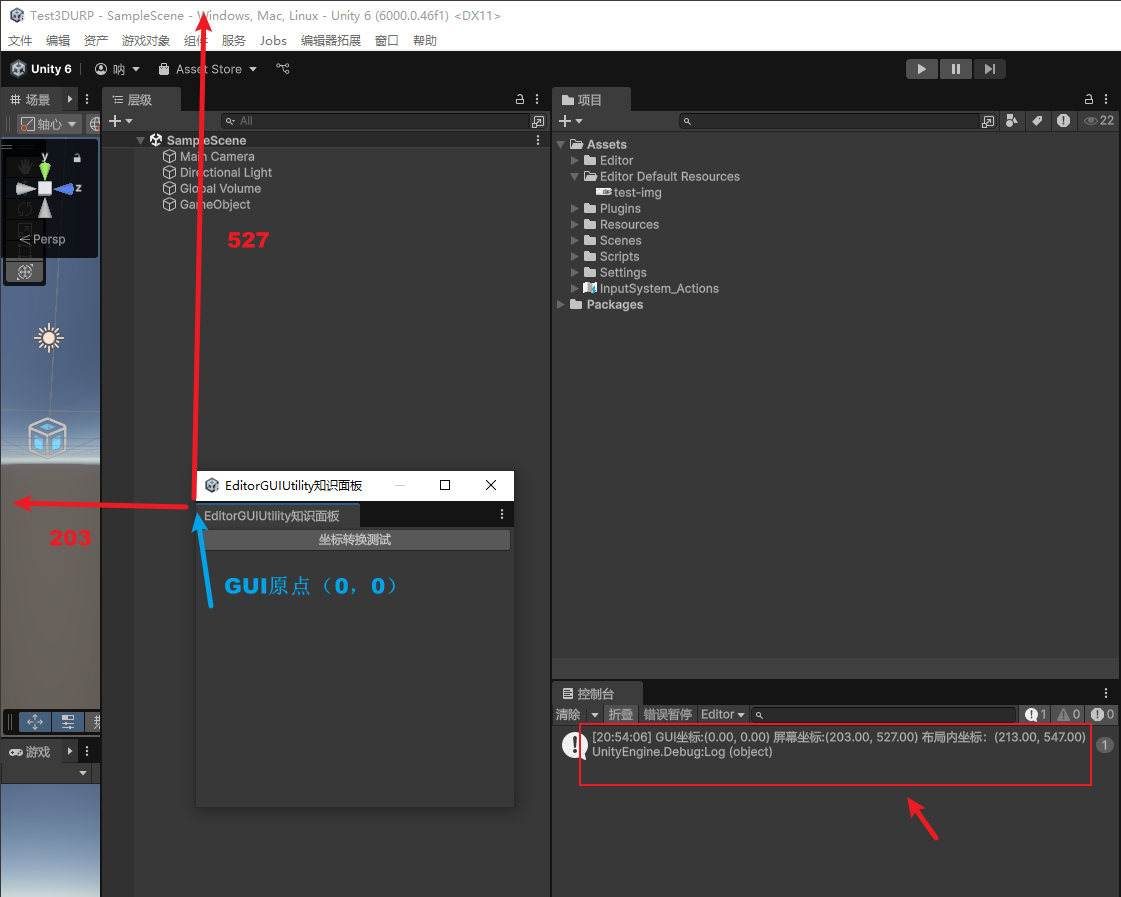This screenshot has height=897, width=1121.
Task: Toggle the 折叠 collapse option in console
Action: click(620, 715)
